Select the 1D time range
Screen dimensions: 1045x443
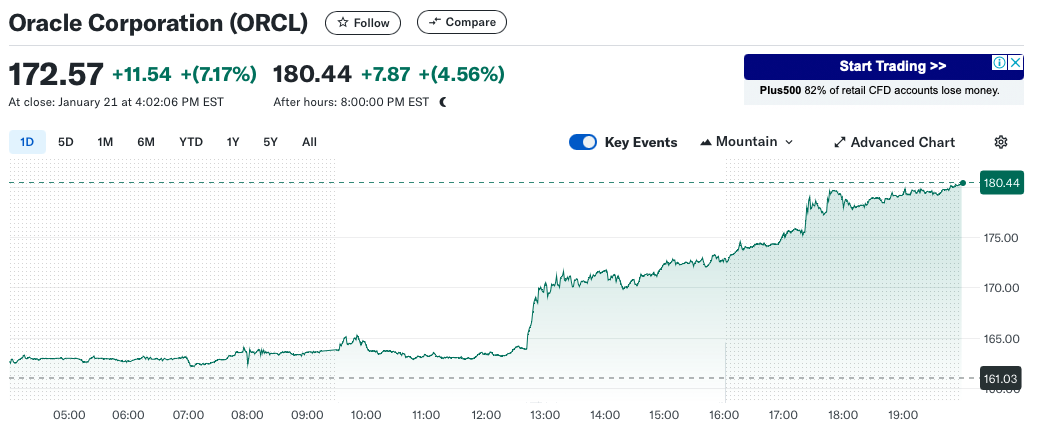[x=27, y=142]
